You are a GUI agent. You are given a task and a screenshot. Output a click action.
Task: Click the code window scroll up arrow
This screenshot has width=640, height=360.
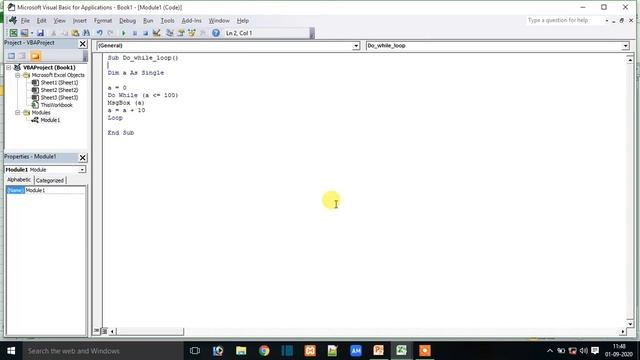[630, 60]
